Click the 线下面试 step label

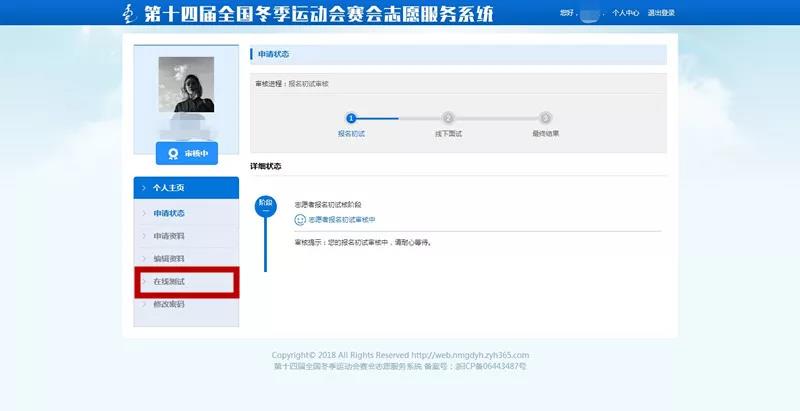click(448, 134)
